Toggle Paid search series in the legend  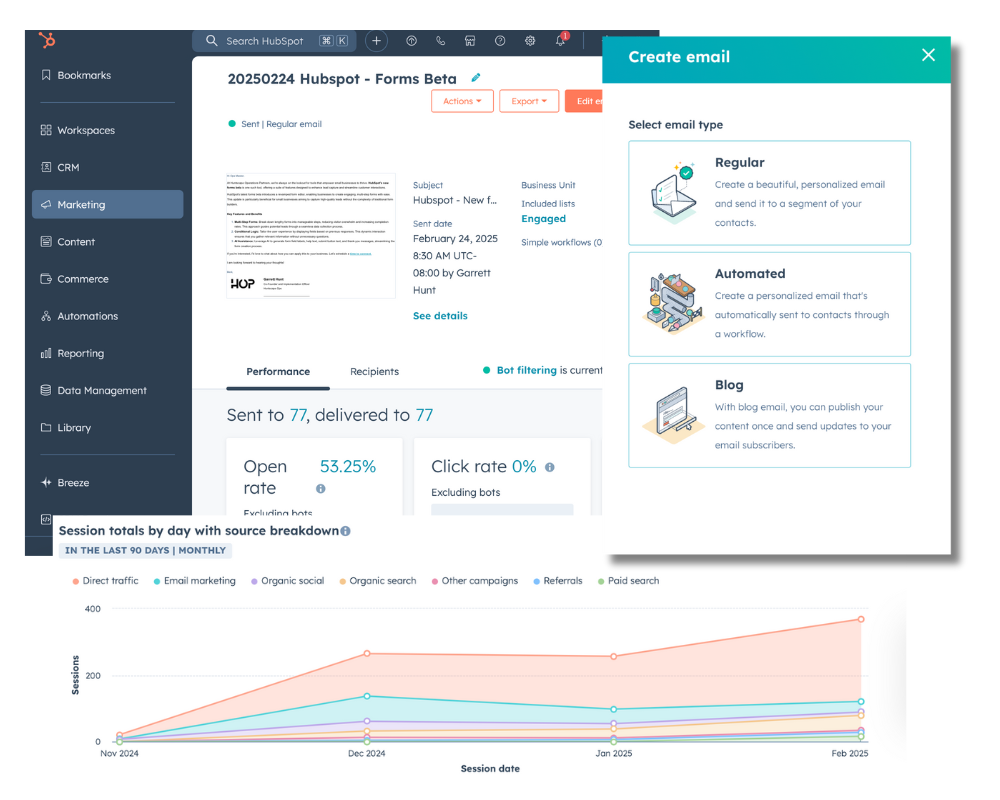tap(628, 581)
